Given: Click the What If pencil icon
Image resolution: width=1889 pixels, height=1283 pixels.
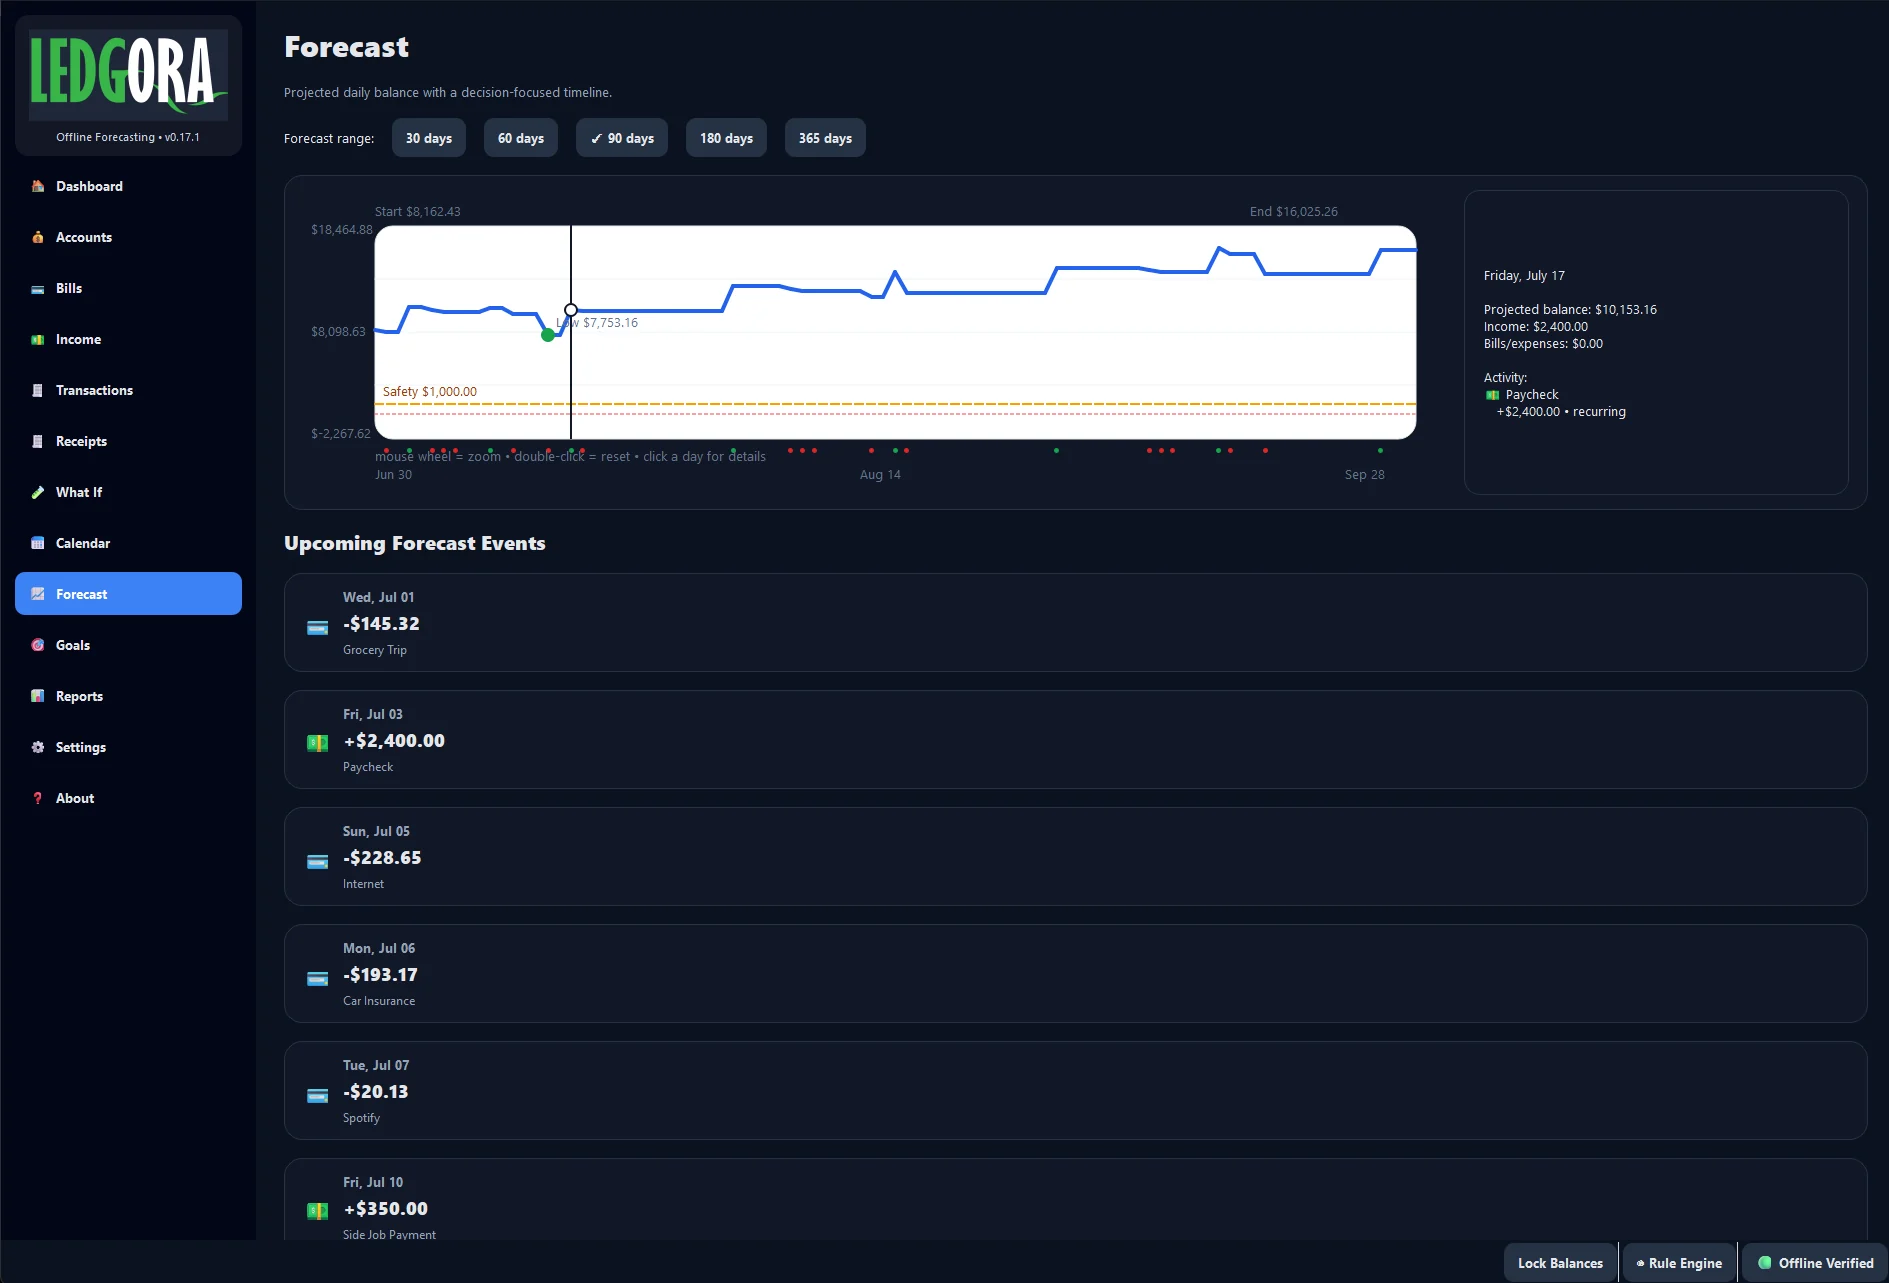Looking at the screenshot, I should (x=38, y=492).
